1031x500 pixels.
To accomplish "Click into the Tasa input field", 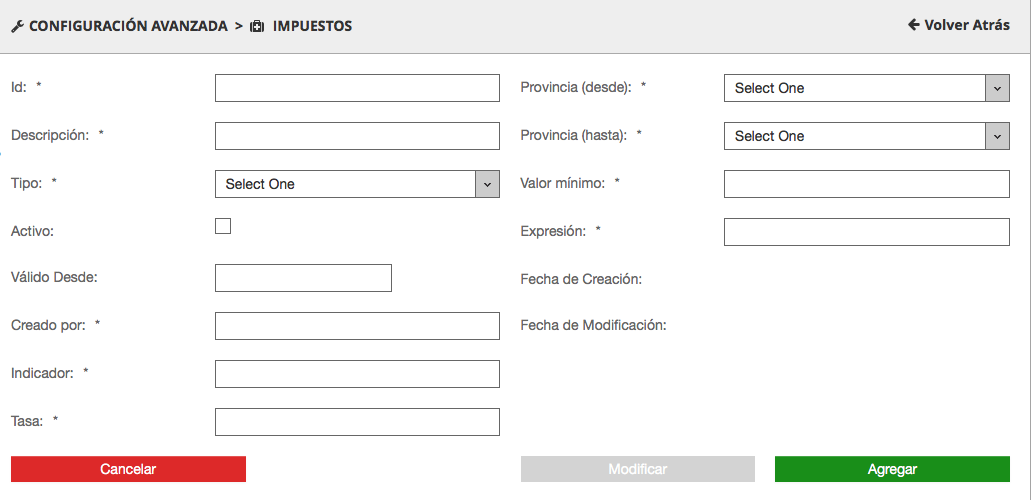I will [357, 422].
